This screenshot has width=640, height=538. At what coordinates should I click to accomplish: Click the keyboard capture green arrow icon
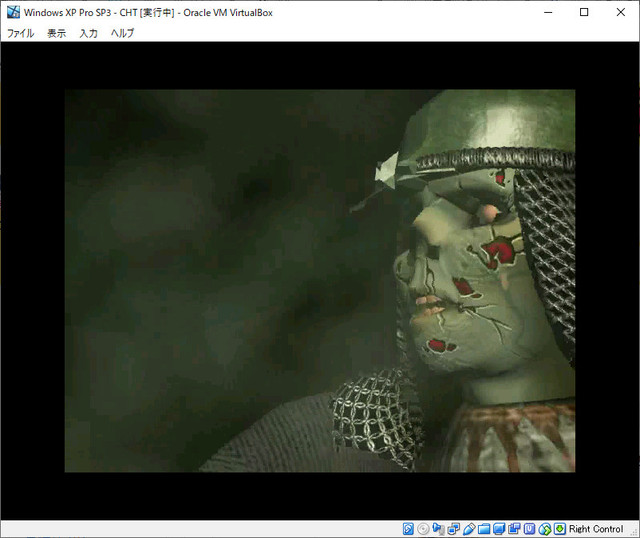pos(560,529)
